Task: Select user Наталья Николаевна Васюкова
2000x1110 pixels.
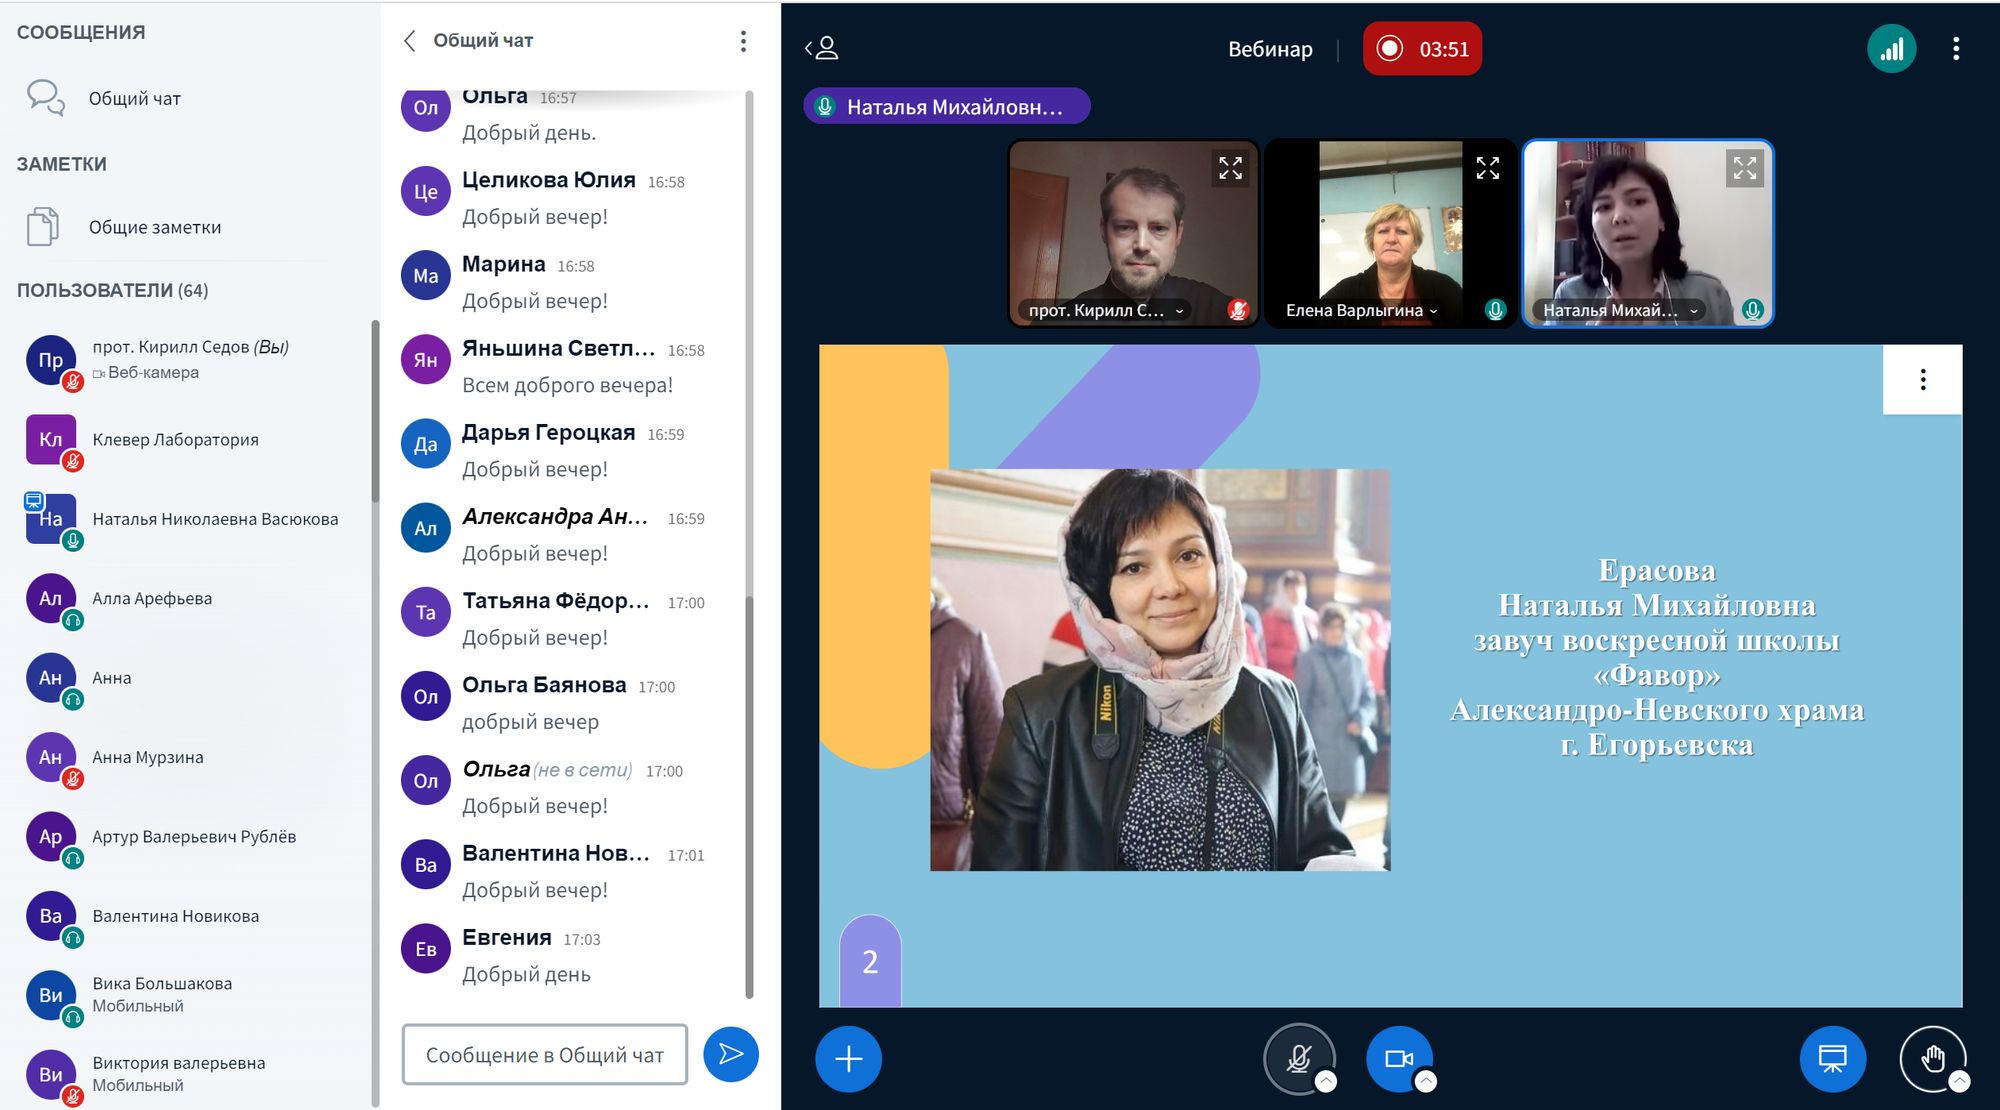Action: pos(214,519)
